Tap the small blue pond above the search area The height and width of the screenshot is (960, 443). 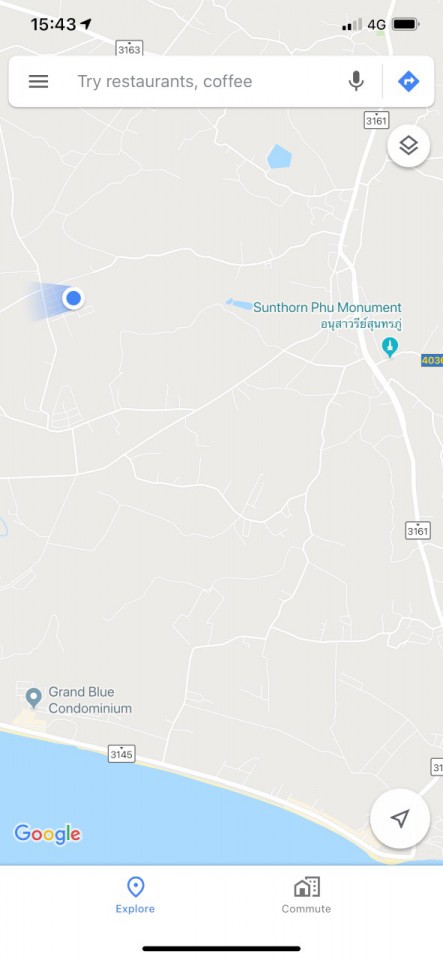[x=279, y=157]
